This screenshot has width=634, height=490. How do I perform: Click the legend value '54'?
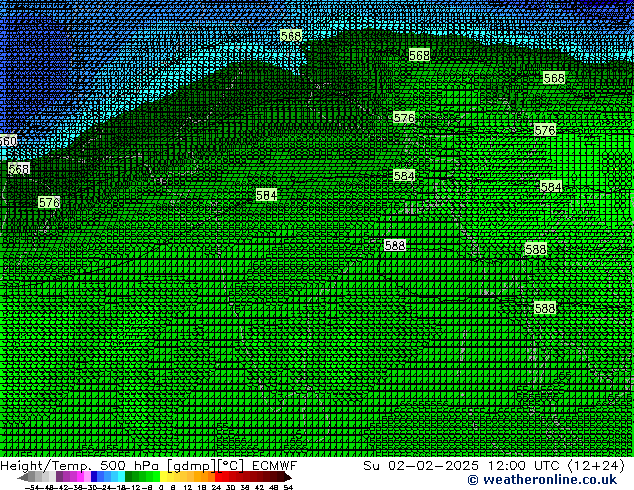tap(288, 487)
